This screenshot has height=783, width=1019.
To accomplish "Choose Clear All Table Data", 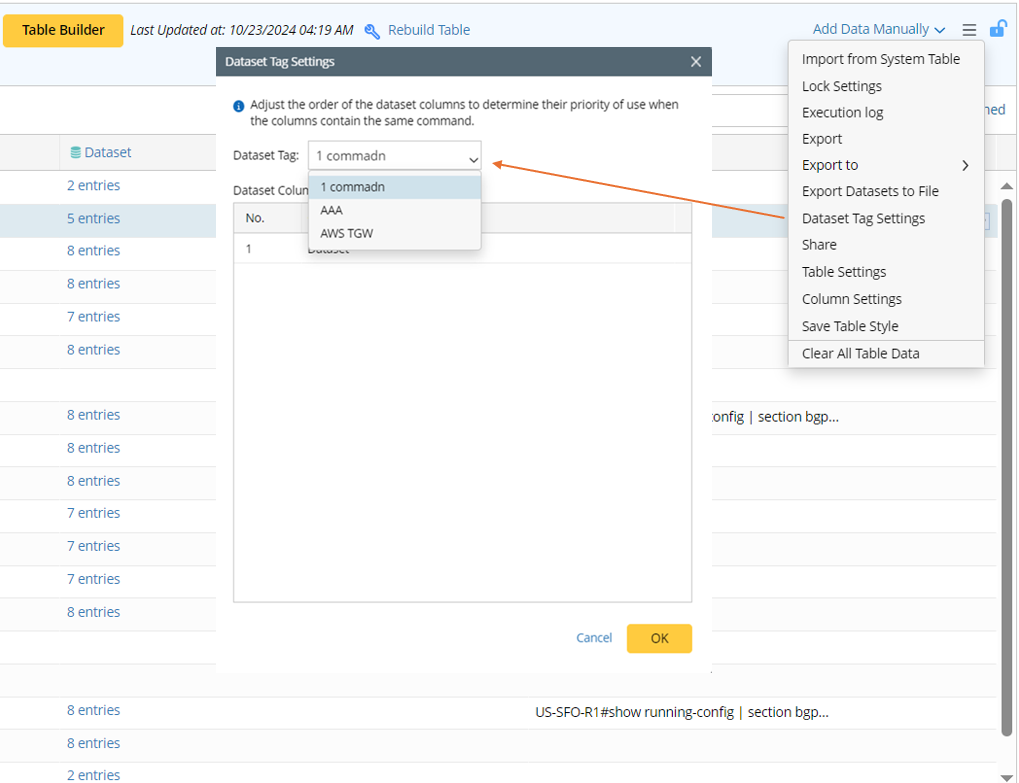I will (860, 353).
